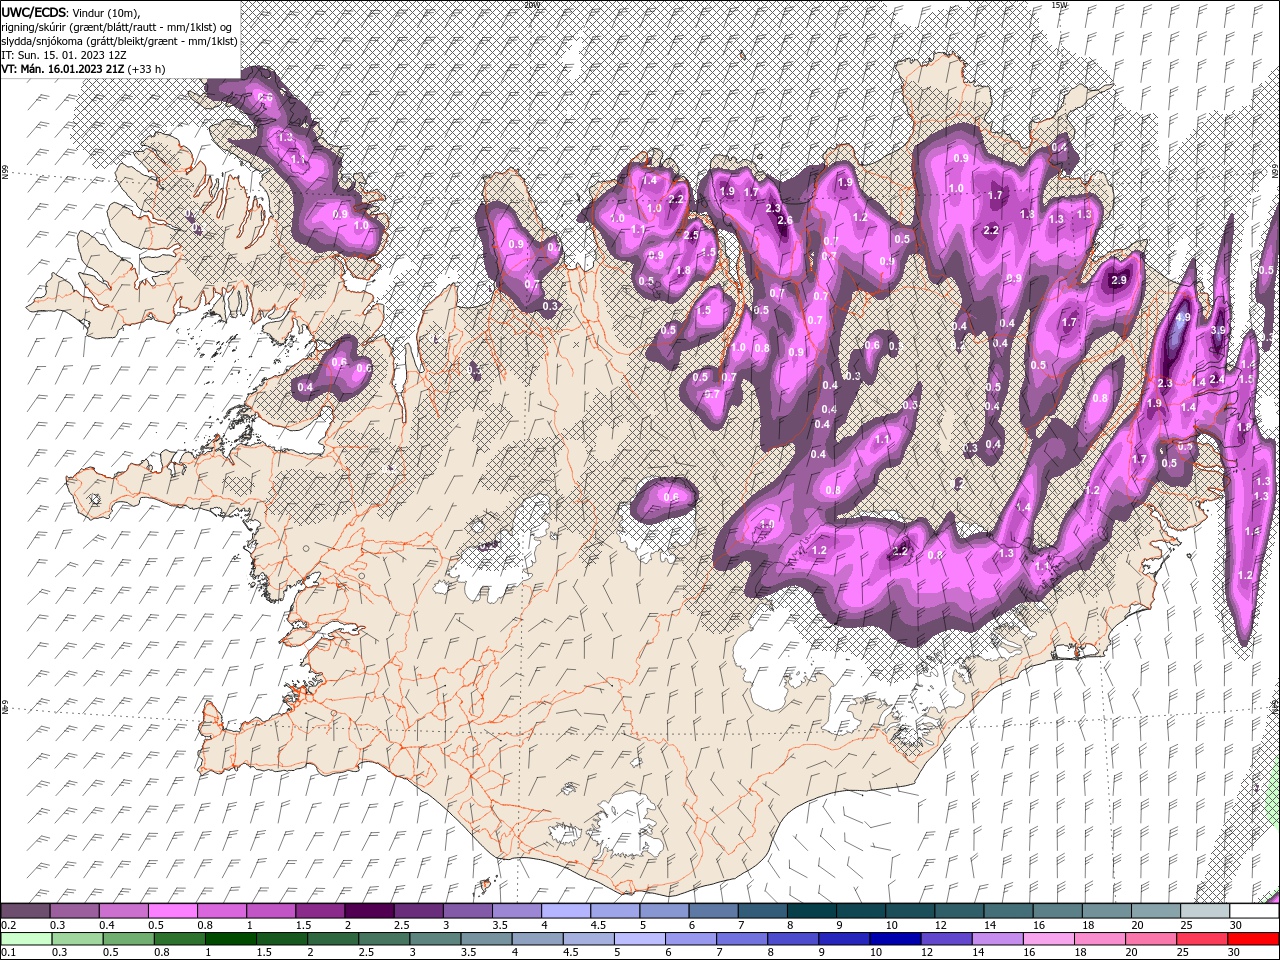Click the 20W longitude label at top
Screen dimensions: 1280x960
pyautogui.click(x=531, y=5)
